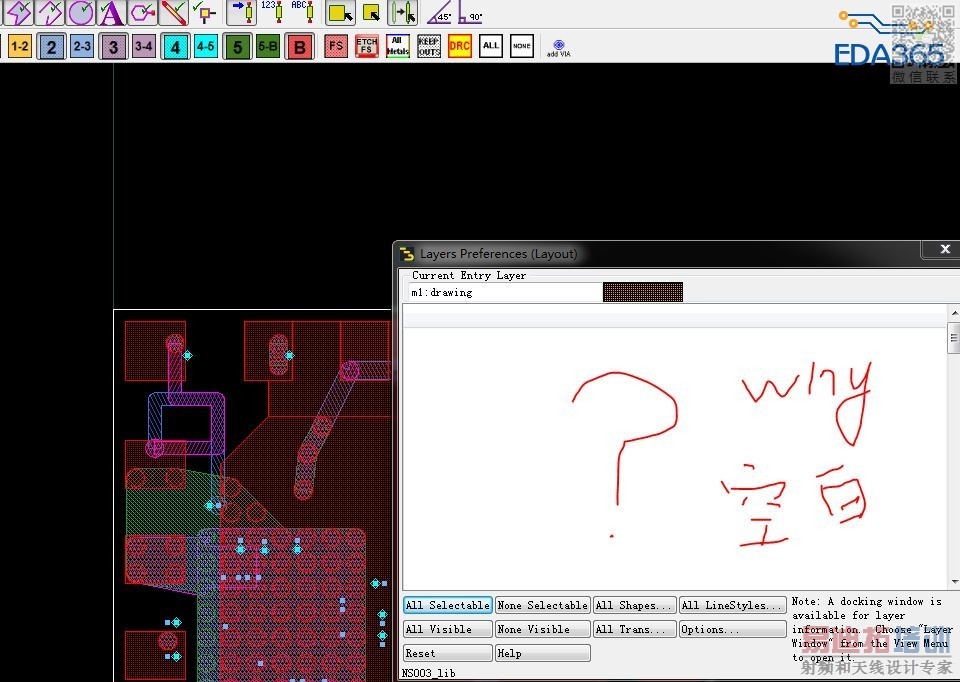The height and width of the screenshot is (682, 960).
Task: Click the brown layer color swatch
Action: pyautogui.click(x=643, y=292)
